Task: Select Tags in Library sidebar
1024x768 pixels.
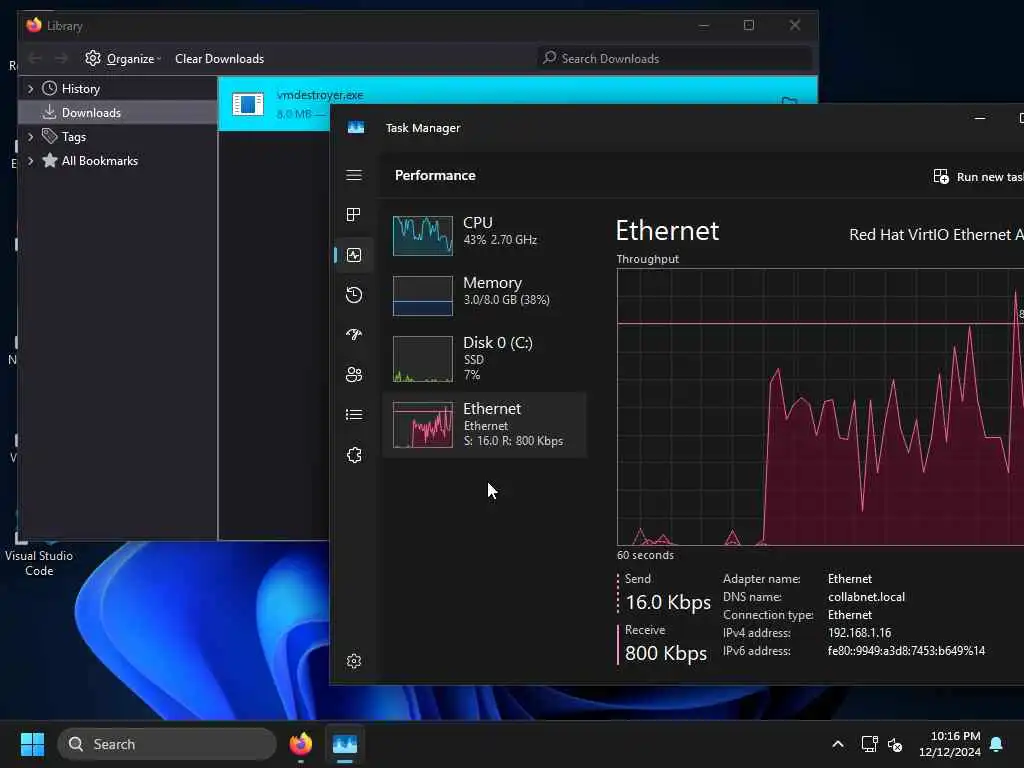Action: pyautogui.click(x=74, y=136)
